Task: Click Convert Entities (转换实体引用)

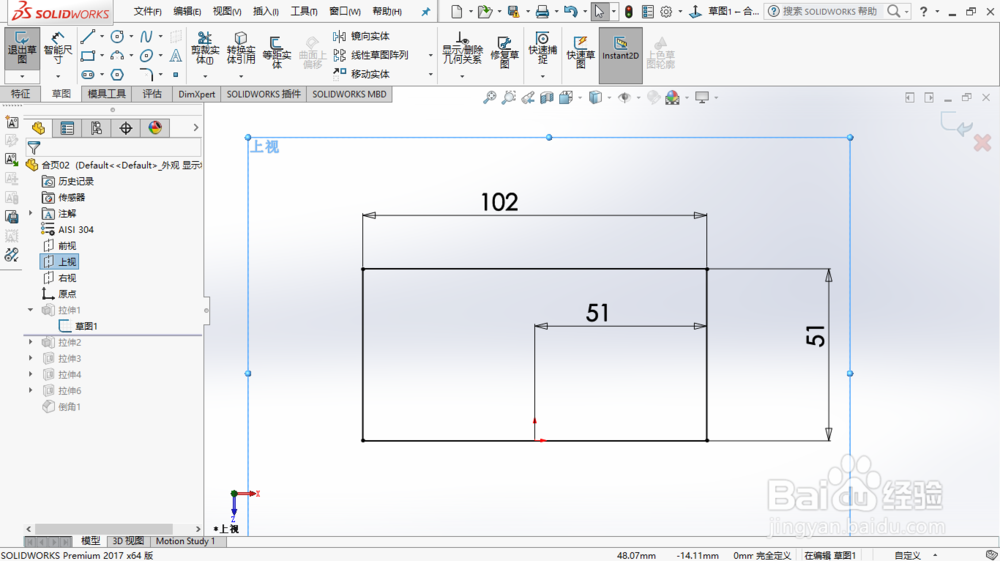Action: click(240, 48)
